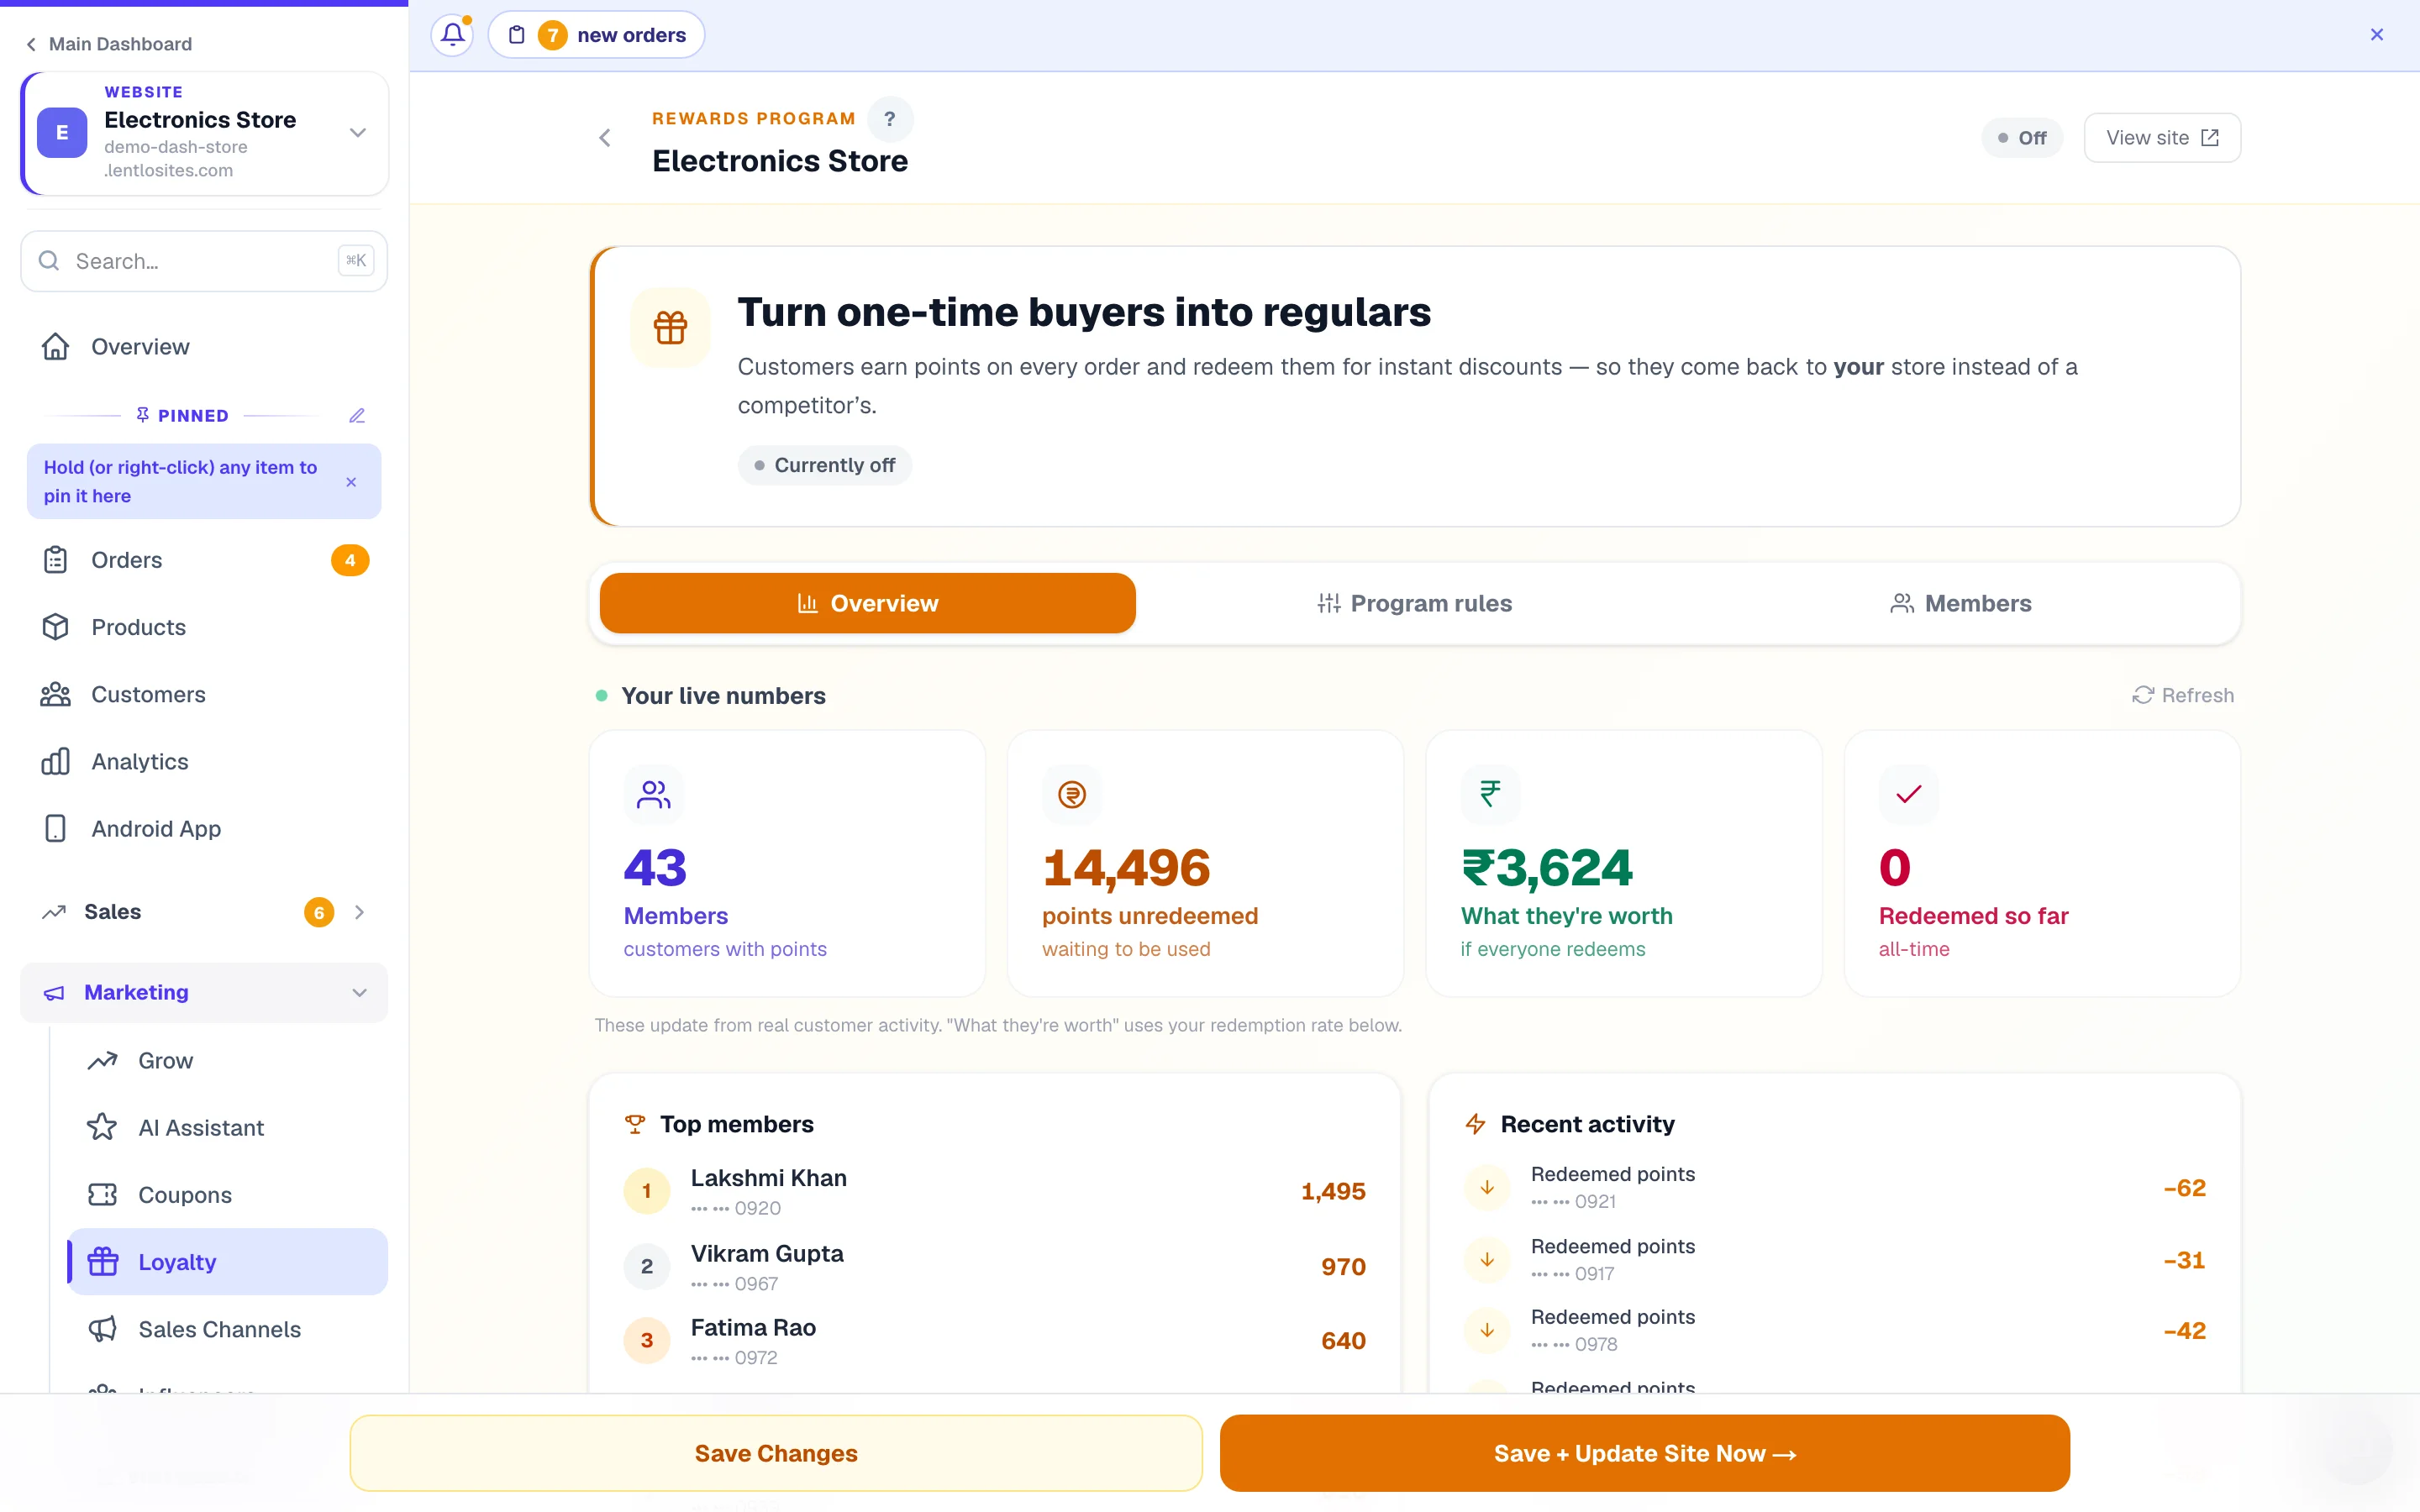
Task: Collapse the Marketing section
Action: [x=204, y=992]
